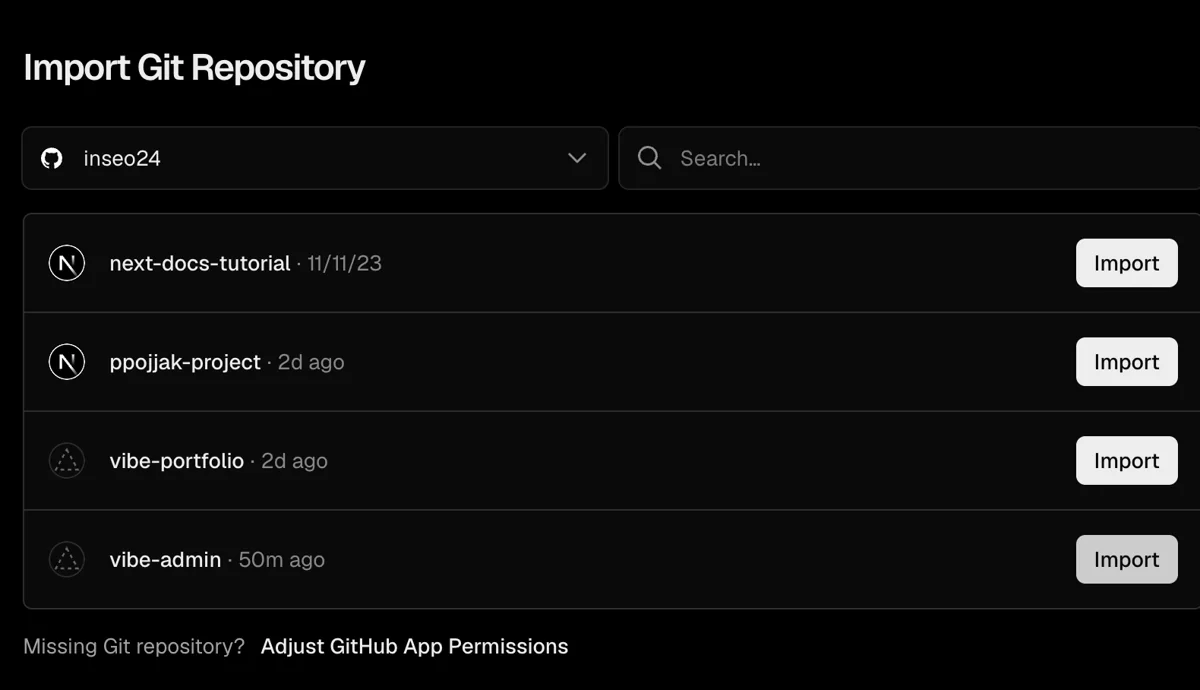Click the Next.js icon for ppojjak-project

tap(67, 362)
